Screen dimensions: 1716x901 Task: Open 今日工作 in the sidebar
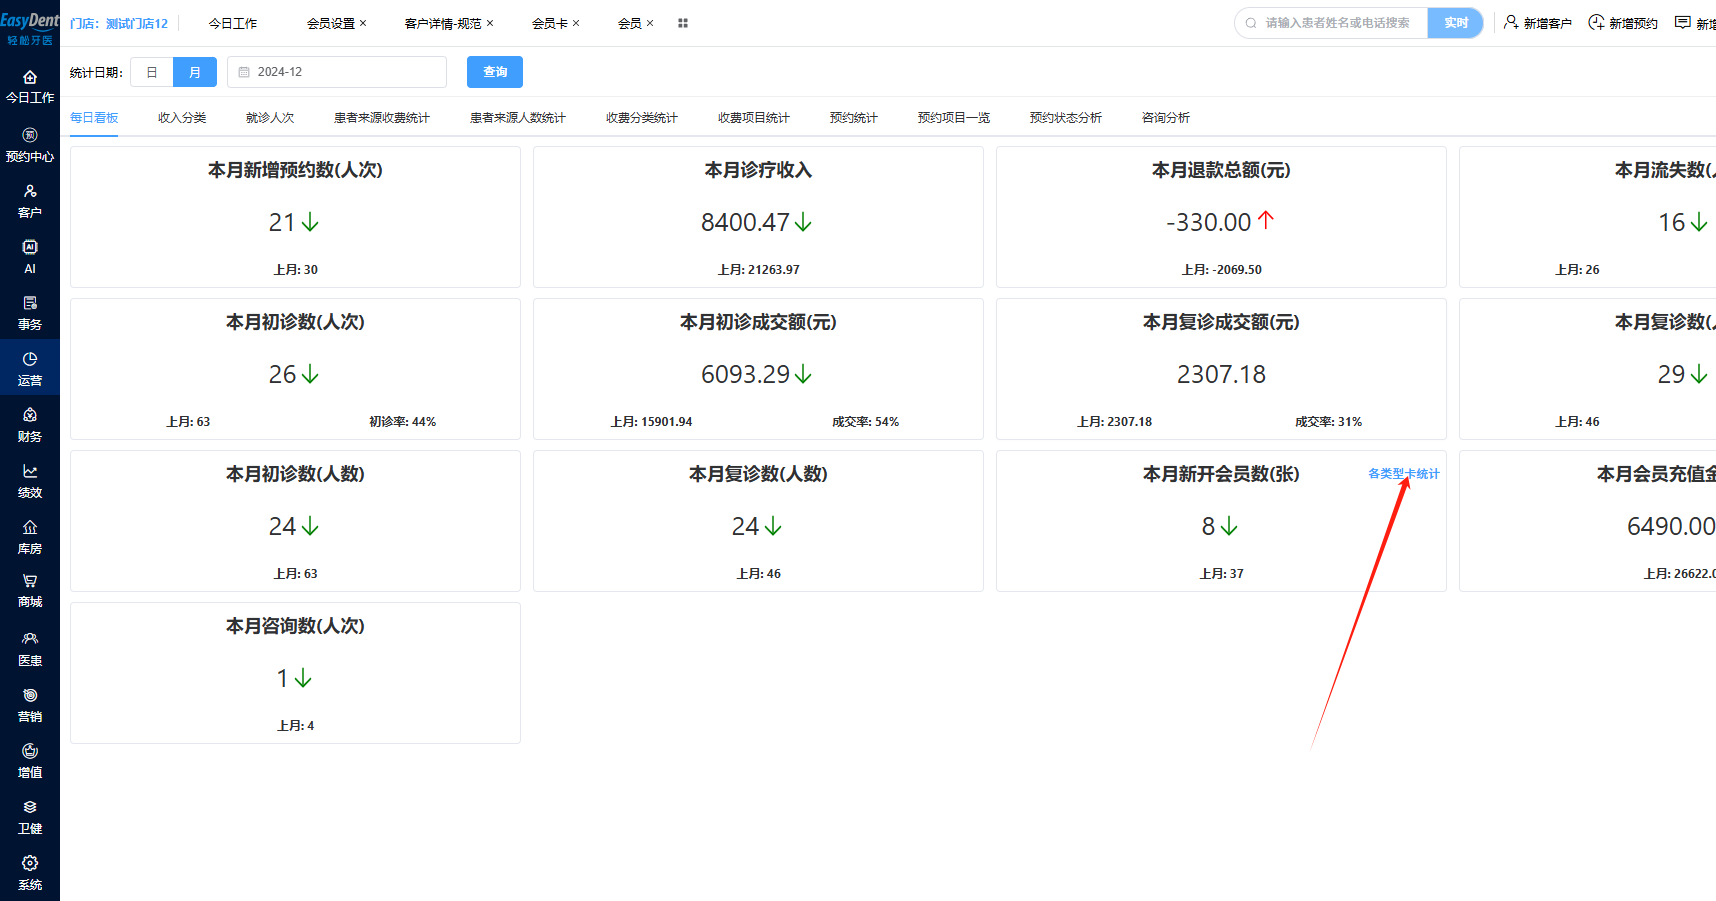coord(30,87)
